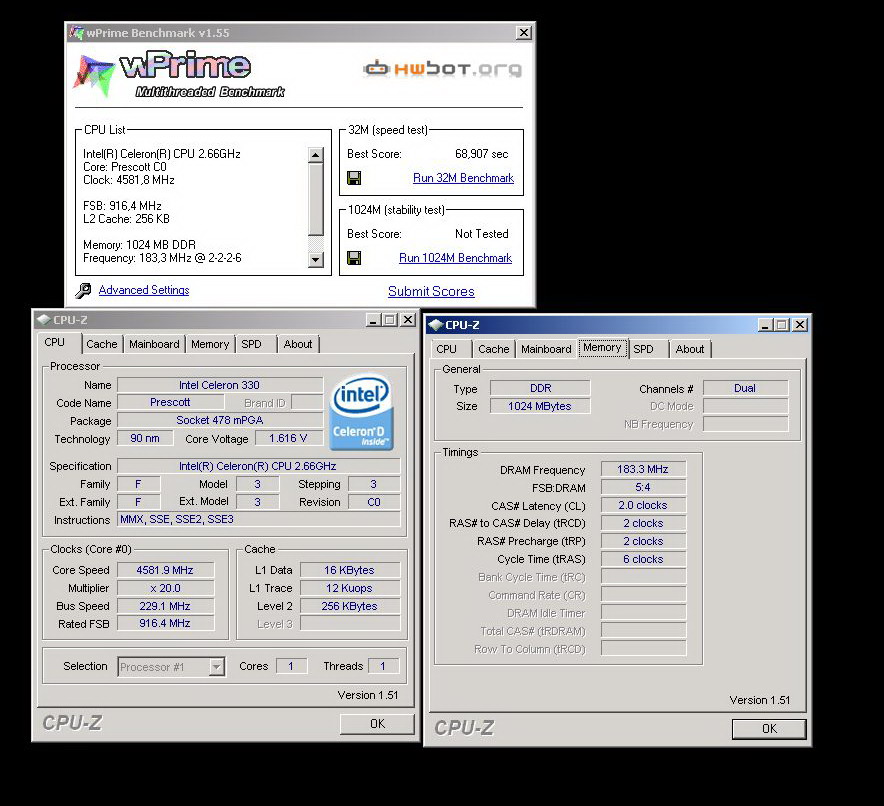Click the 32M best score '68,907 sec'

(481, 154)
